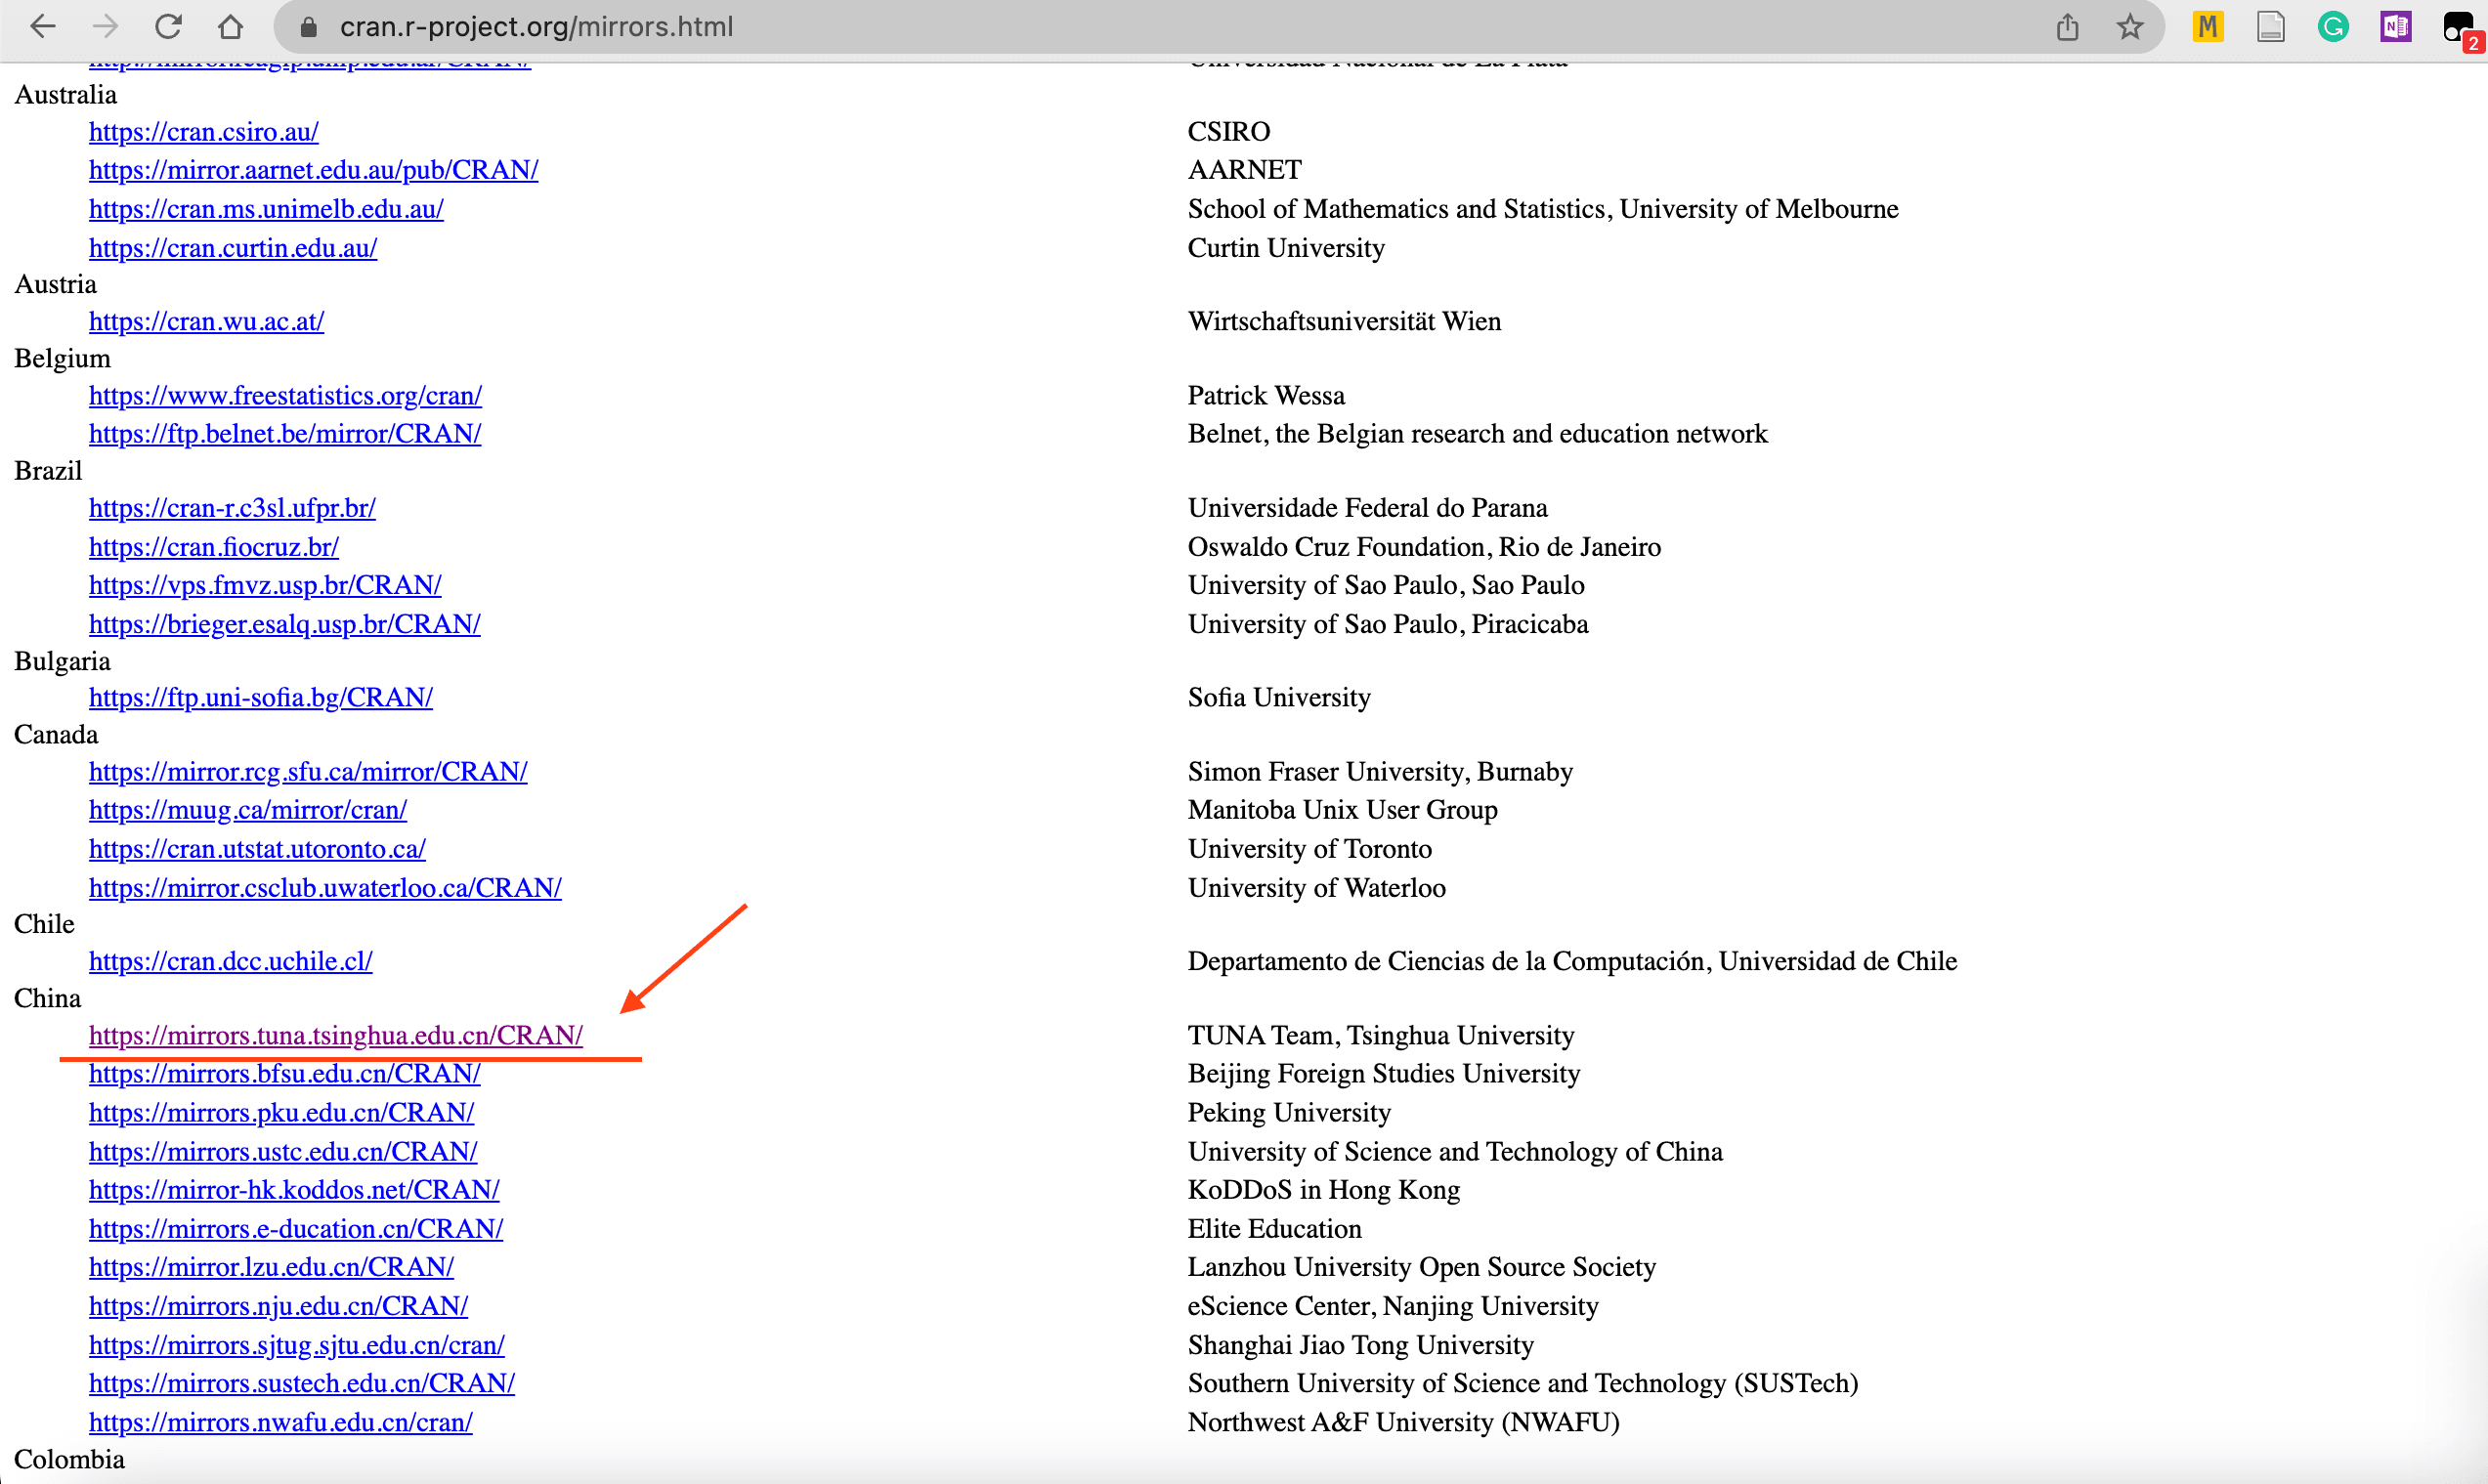This screenshot has width=2488, height=1484.
Task: Open the OneNote clipper extension icon
Action: coord(2395,26)
